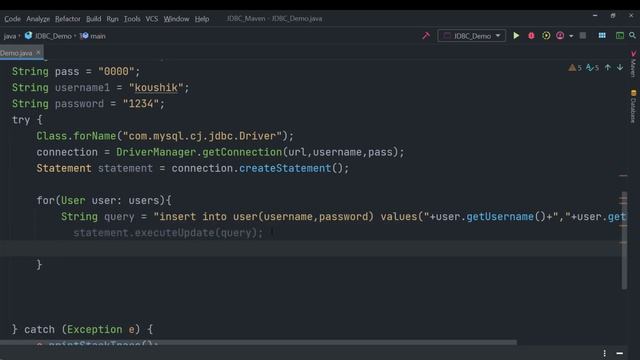
Task: Open the Help menu
Action: [x=202, y=19]
